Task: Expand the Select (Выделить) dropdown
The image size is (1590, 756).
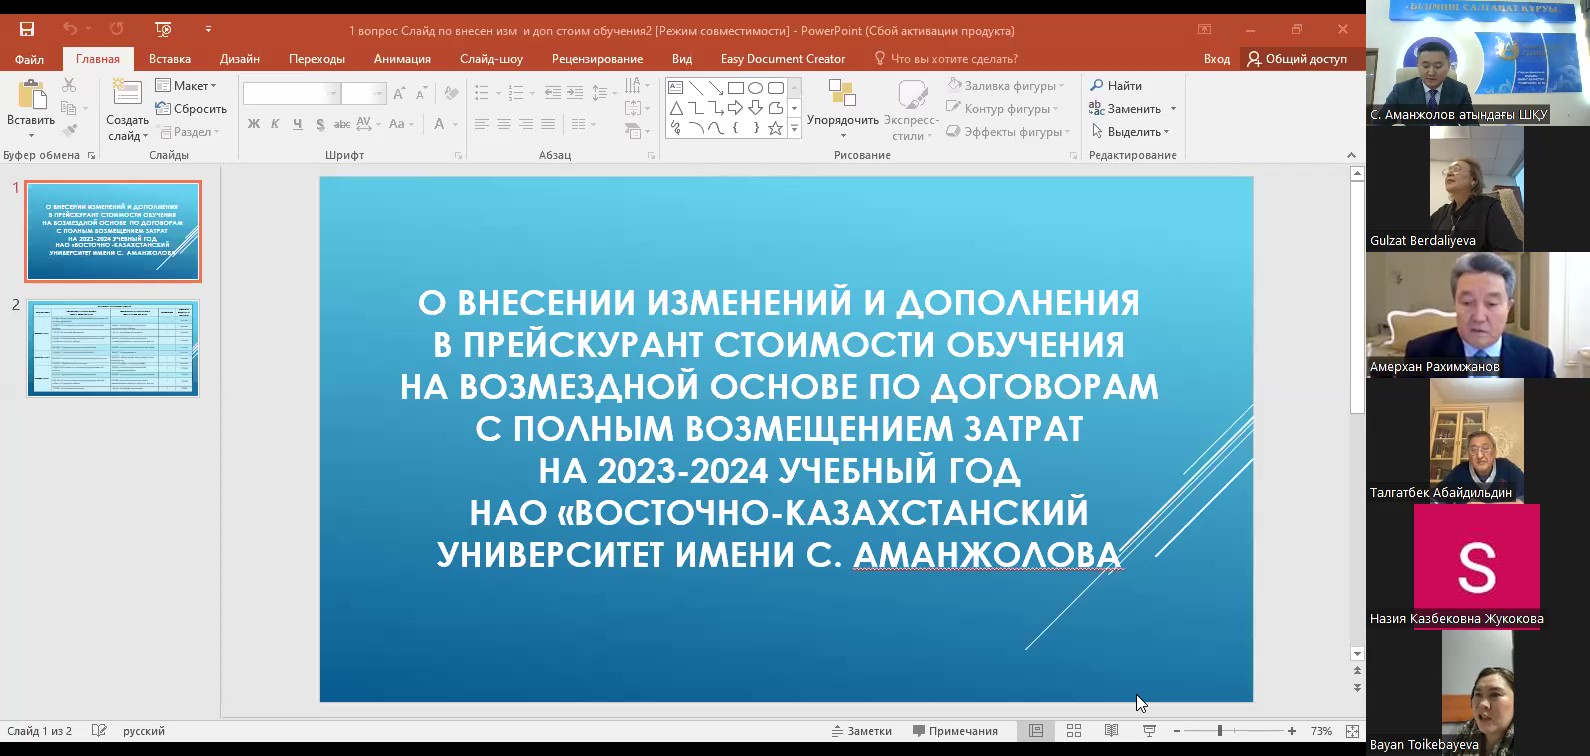Action: [x=1130, y=132]
